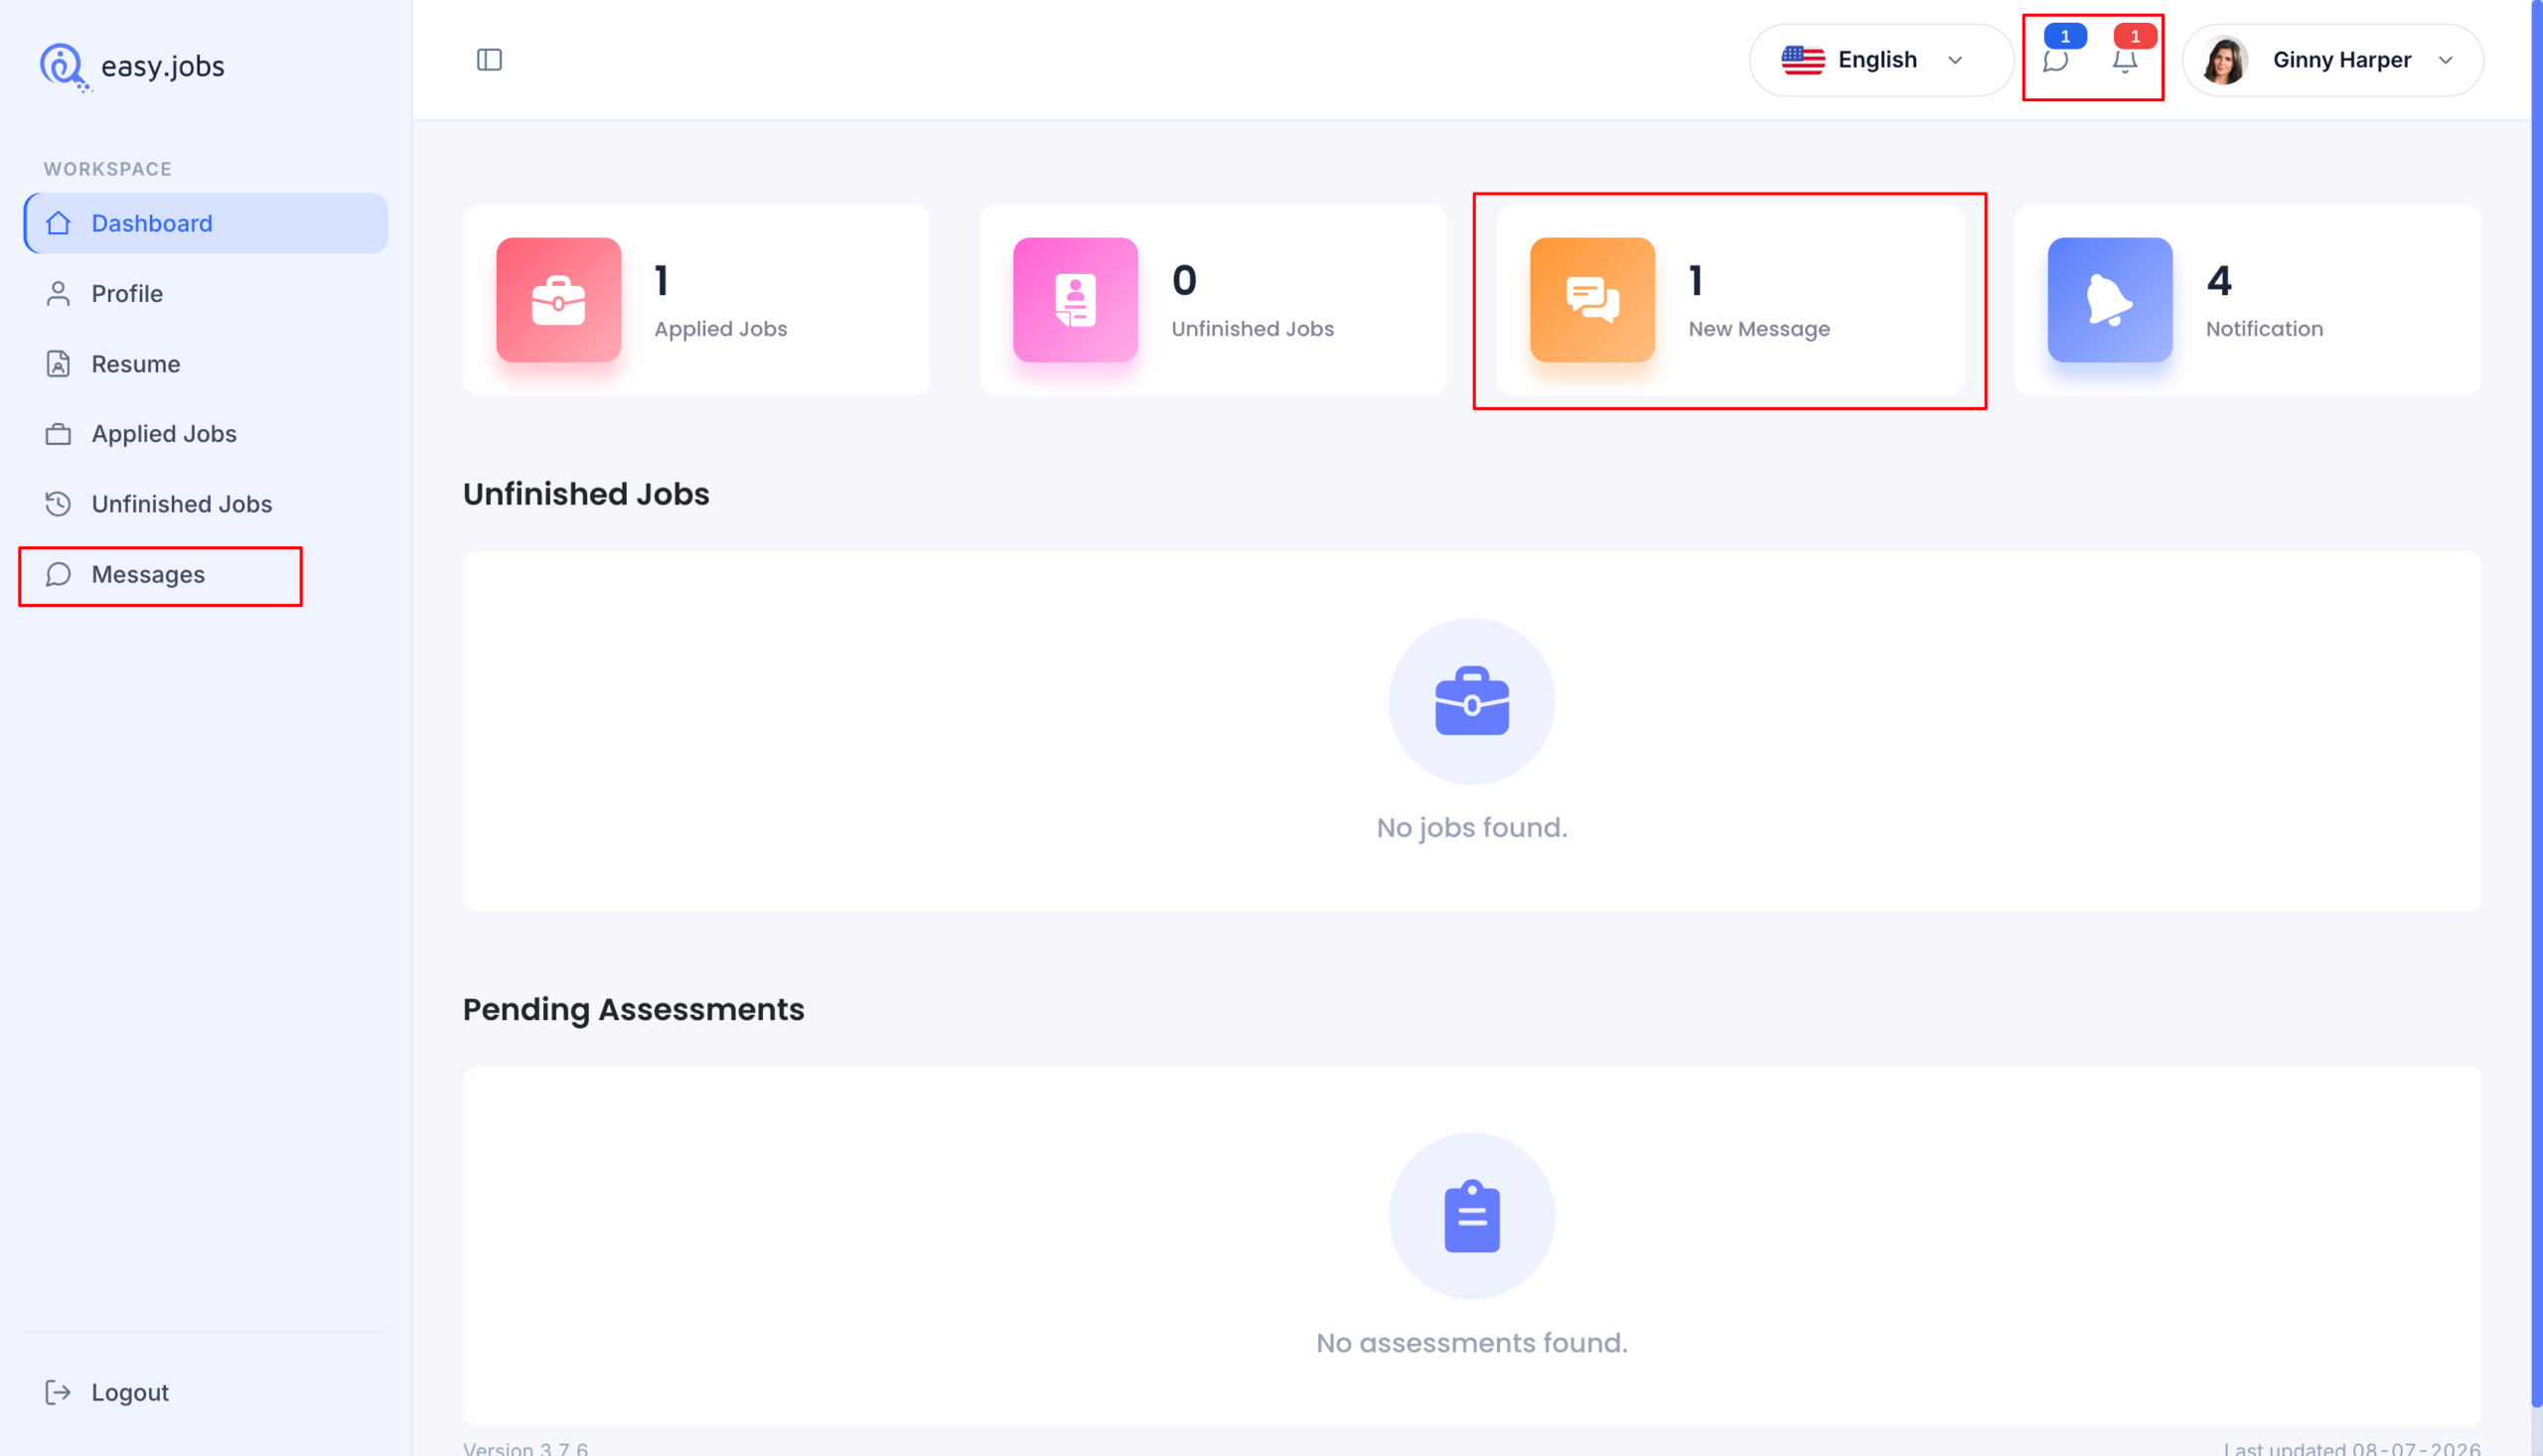The width and height of the screenshot is (2543, 1456).
Task: Click the Logout arrow icon
Action: tap(58, 1392)
